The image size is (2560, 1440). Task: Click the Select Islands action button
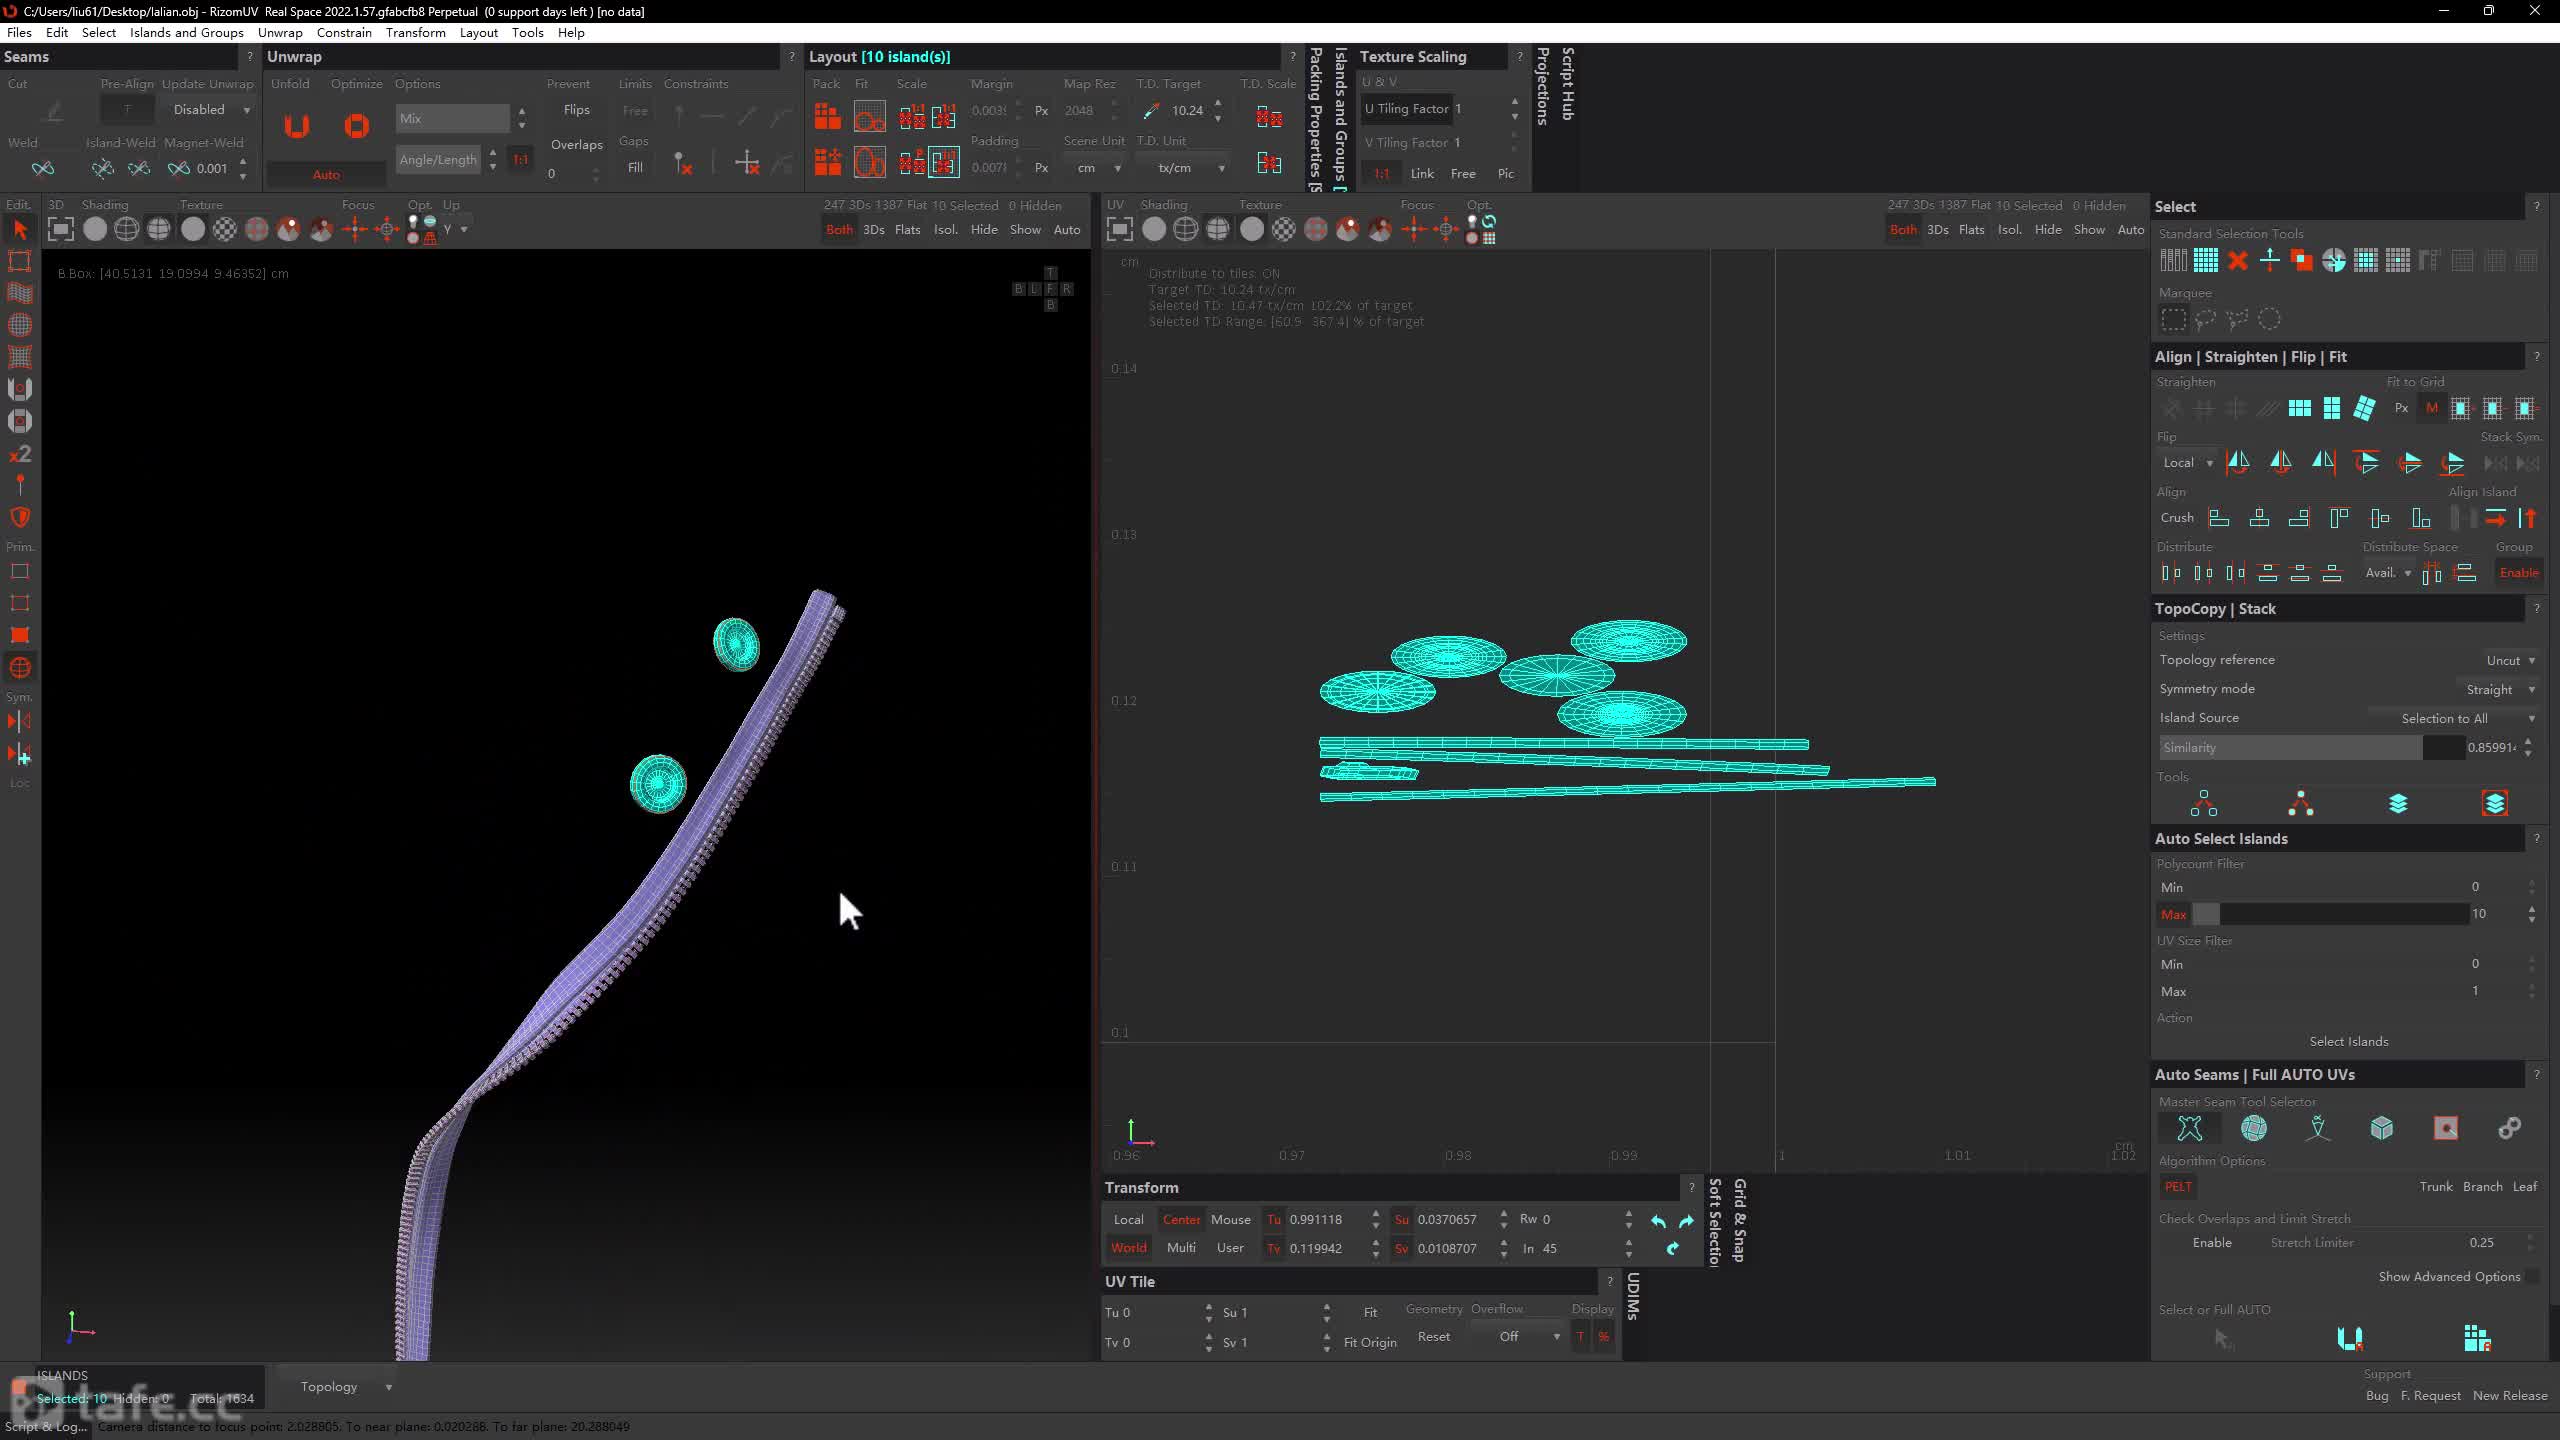pos(2348,1041)
